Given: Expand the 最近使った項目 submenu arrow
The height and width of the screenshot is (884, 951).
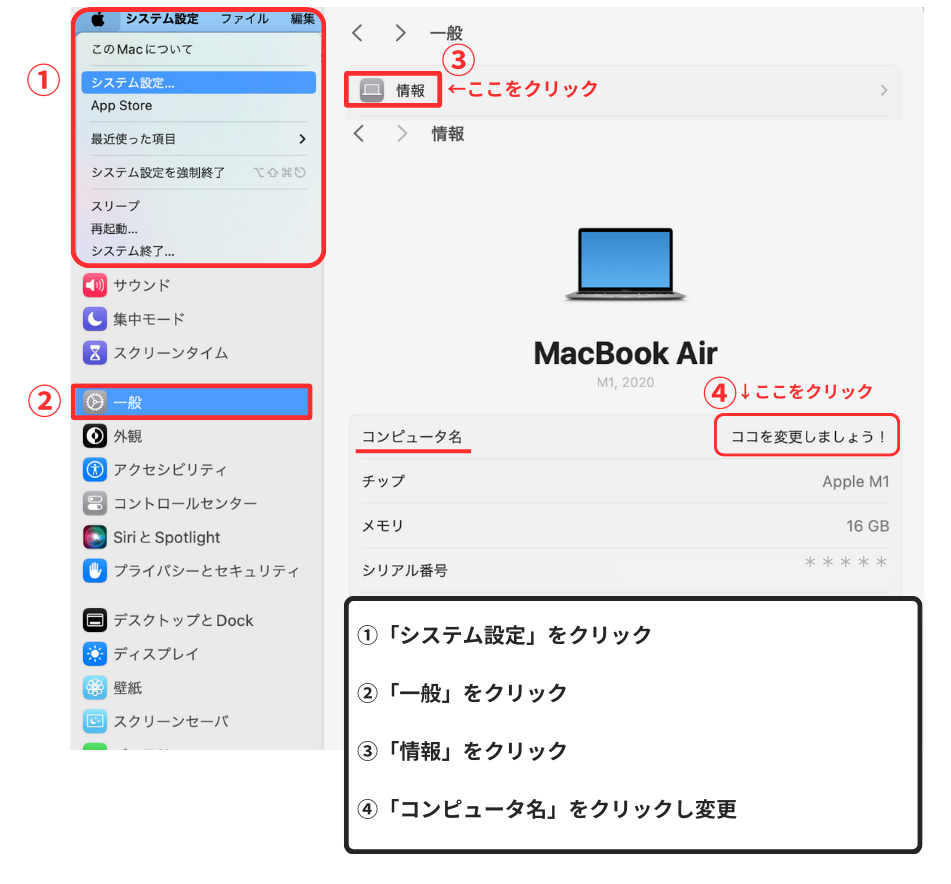Looking at the screenshot, I should (302, 139).
